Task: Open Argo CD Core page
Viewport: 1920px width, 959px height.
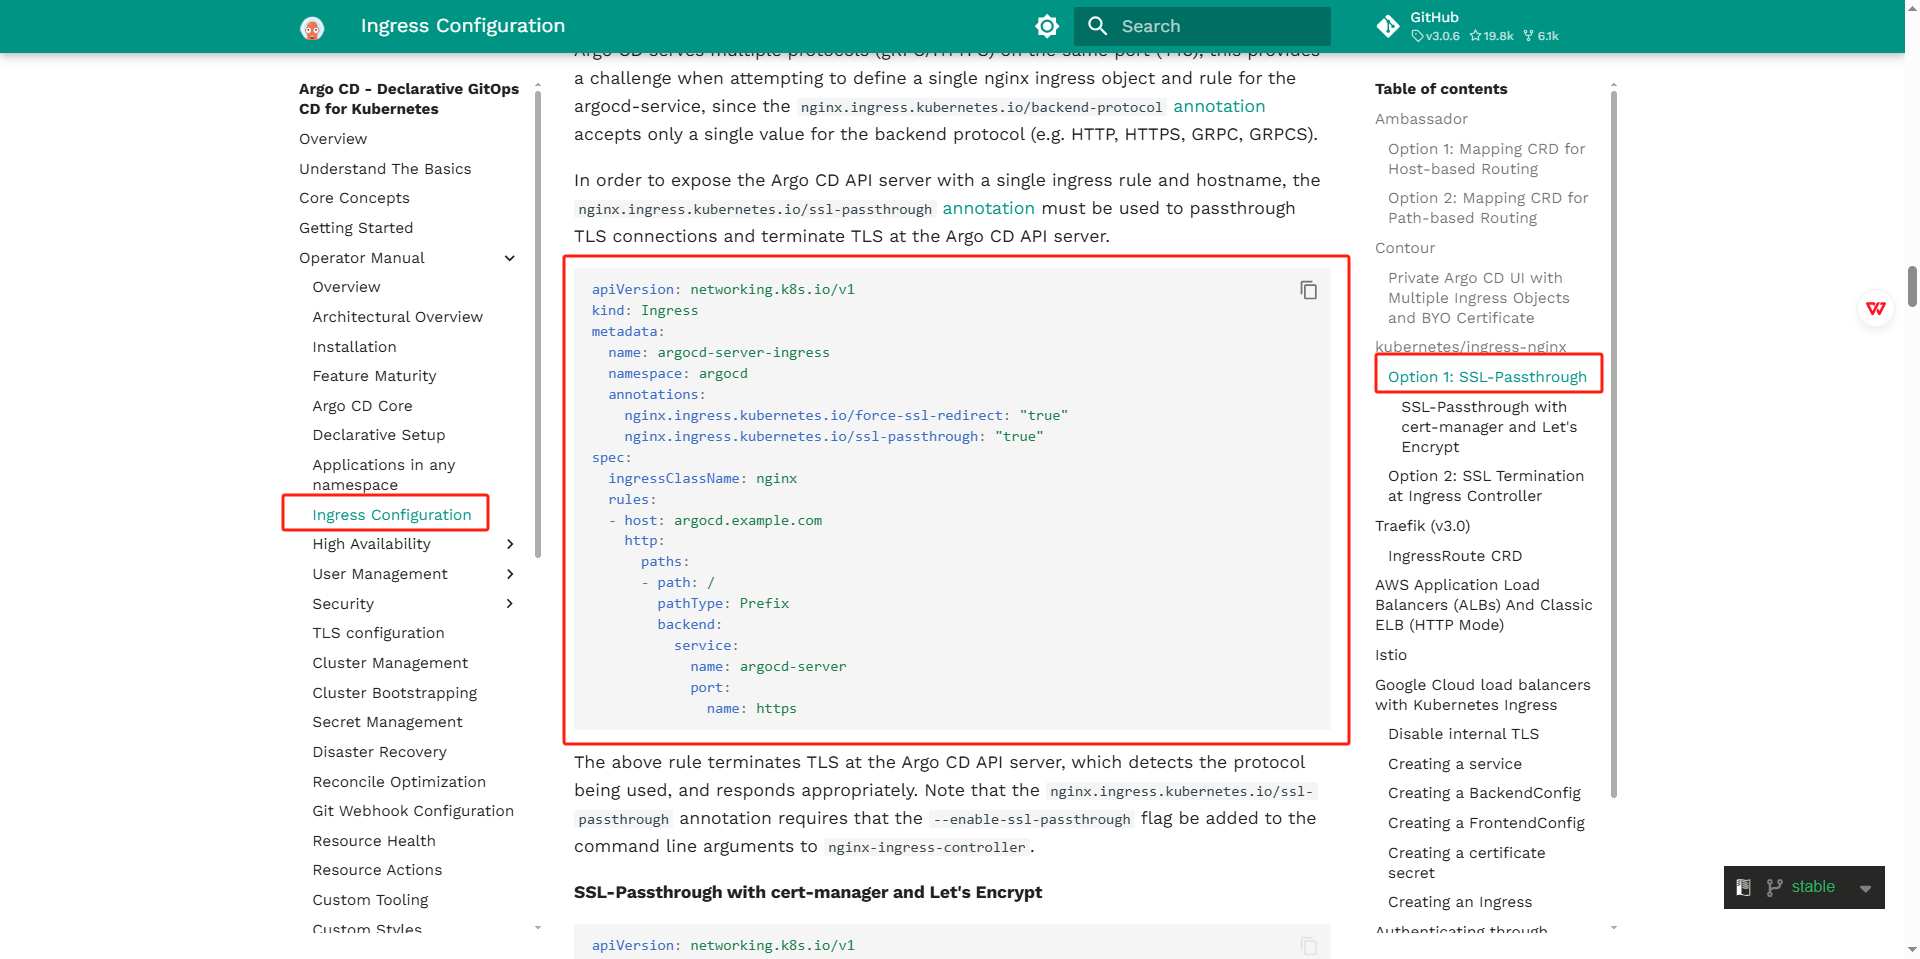Action: (362, 406)
